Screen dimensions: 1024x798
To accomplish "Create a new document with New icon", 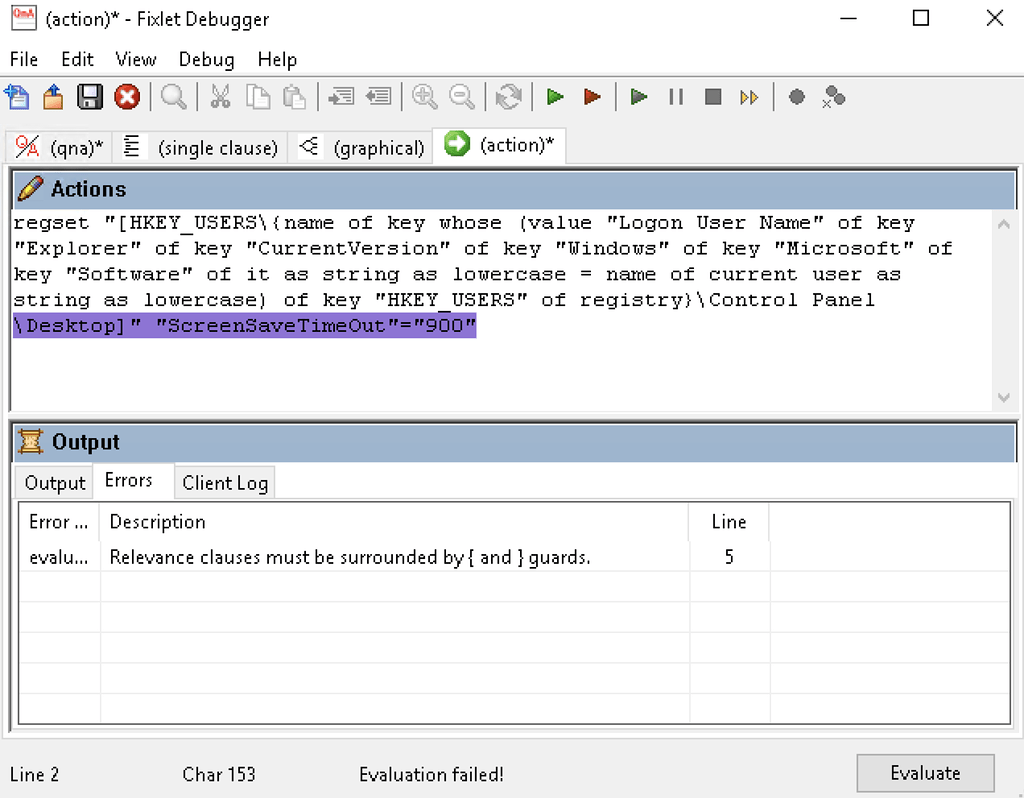I will pyautogui.click(x=18, y=97).
